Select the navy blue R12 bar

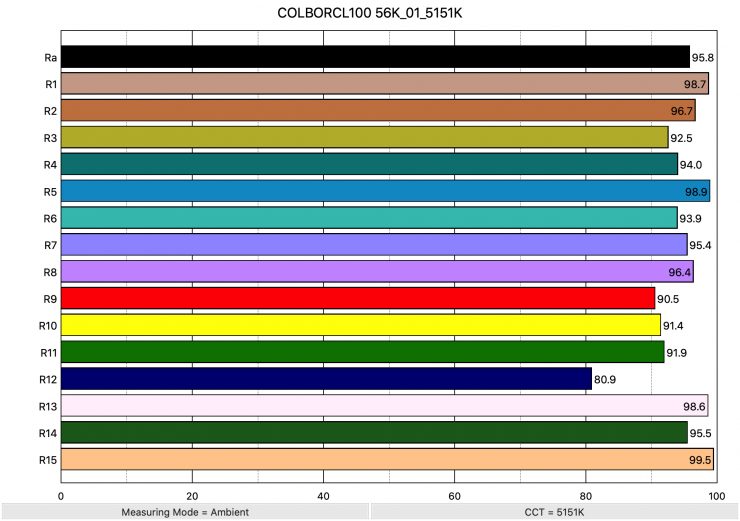pos(326,379)
